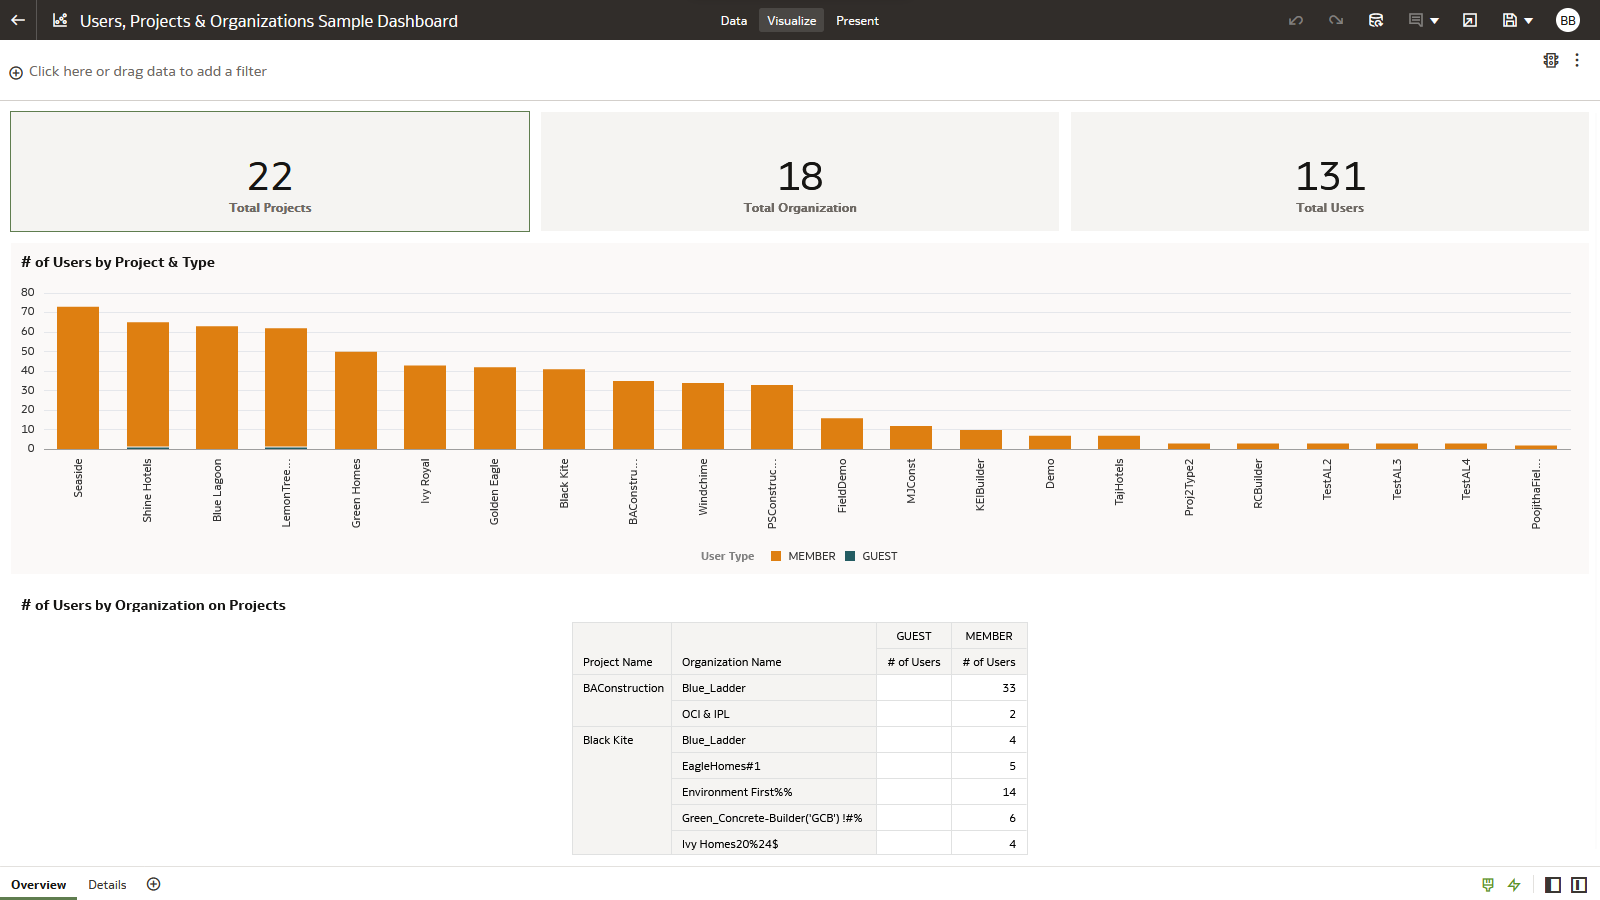
Task: Open the three-dot canvas menu
Action: pyautogui.click(x=1578, y=61)
